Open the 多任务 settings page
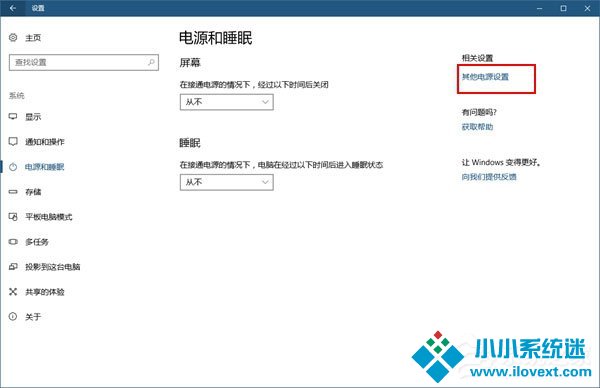The image size is (600, 388). (37, 242)
